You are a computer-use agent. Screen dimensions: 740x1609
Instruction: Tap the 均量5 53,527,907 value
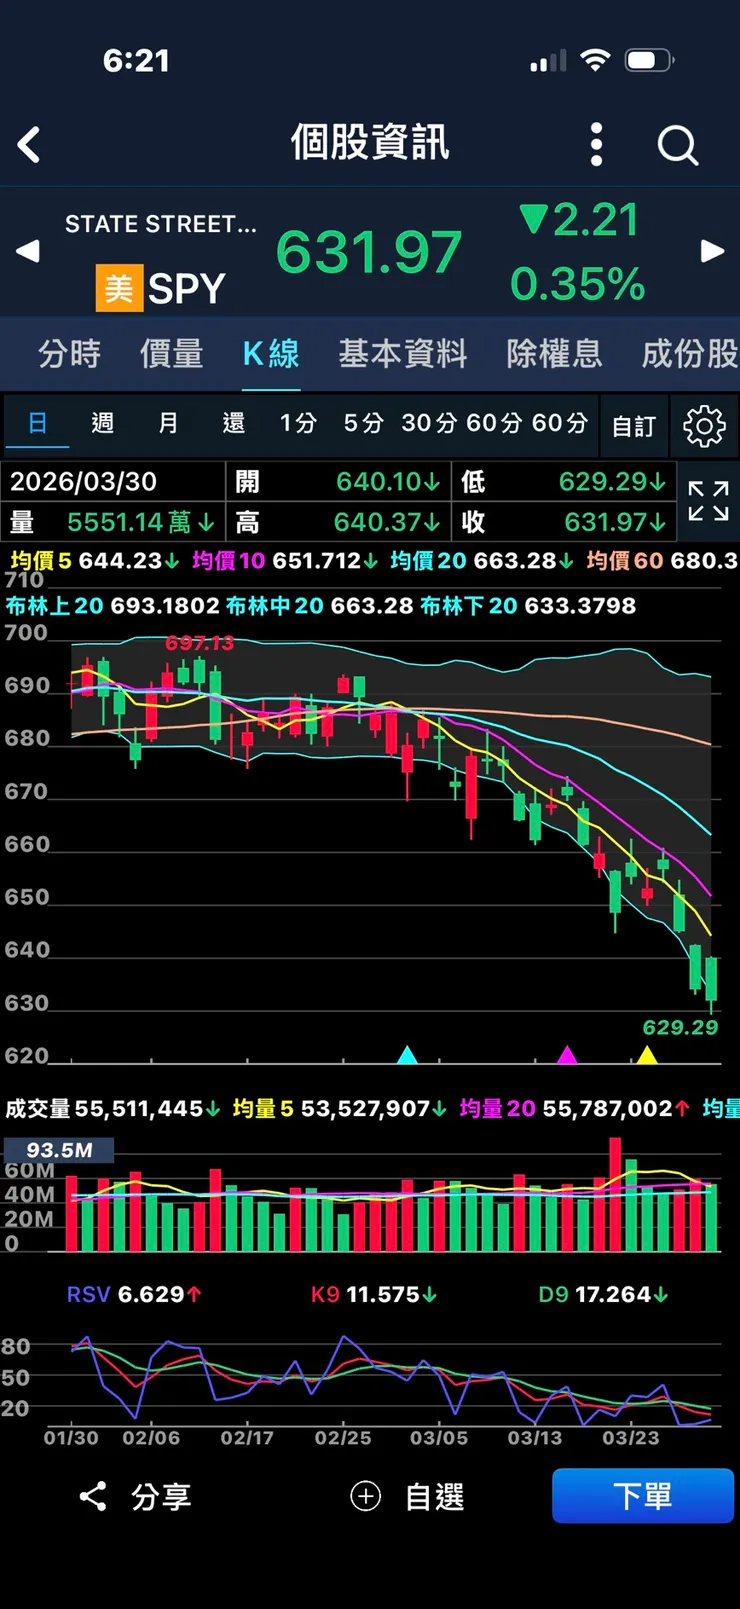pos(340,1108)
